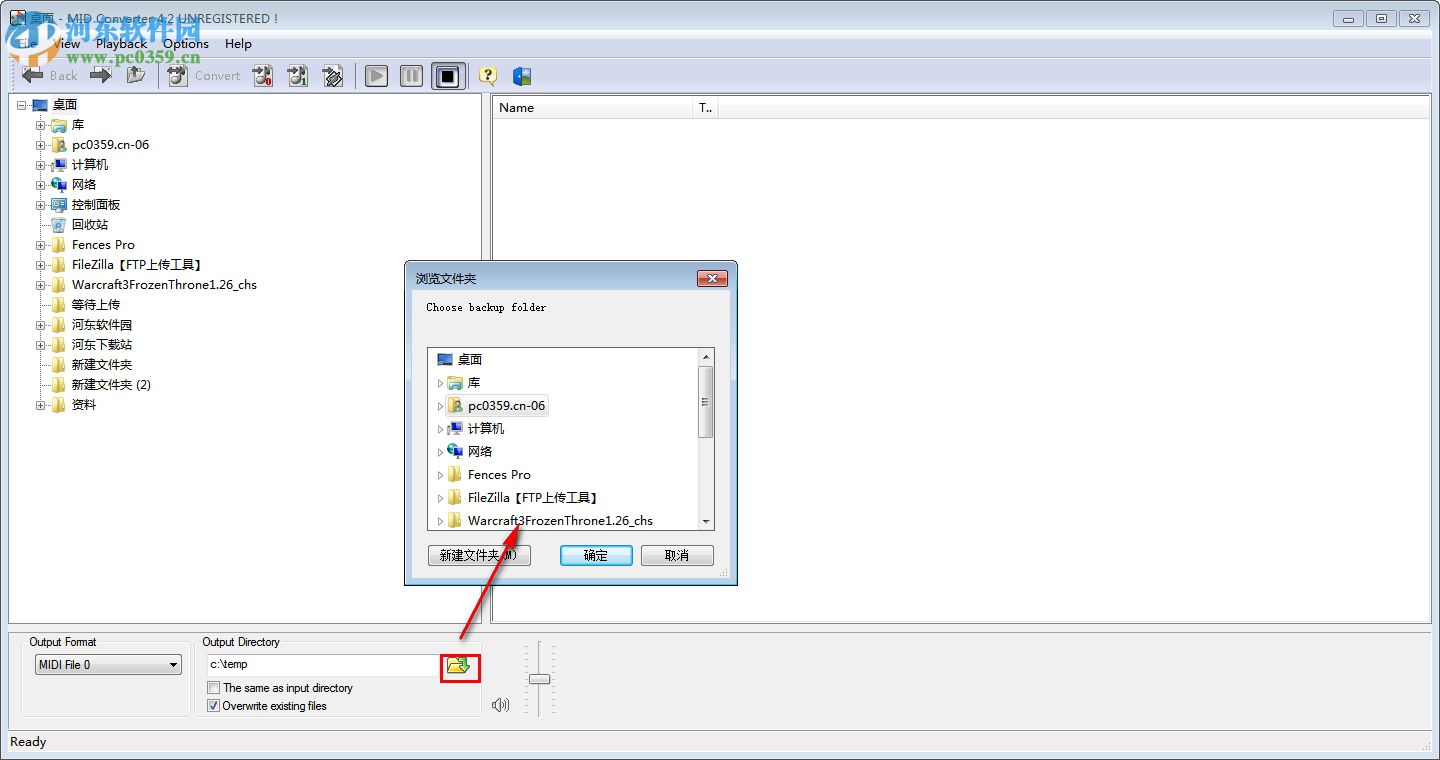
Task: Click the browse dialog scrollbar down arrow
Action: click(706, 521)
